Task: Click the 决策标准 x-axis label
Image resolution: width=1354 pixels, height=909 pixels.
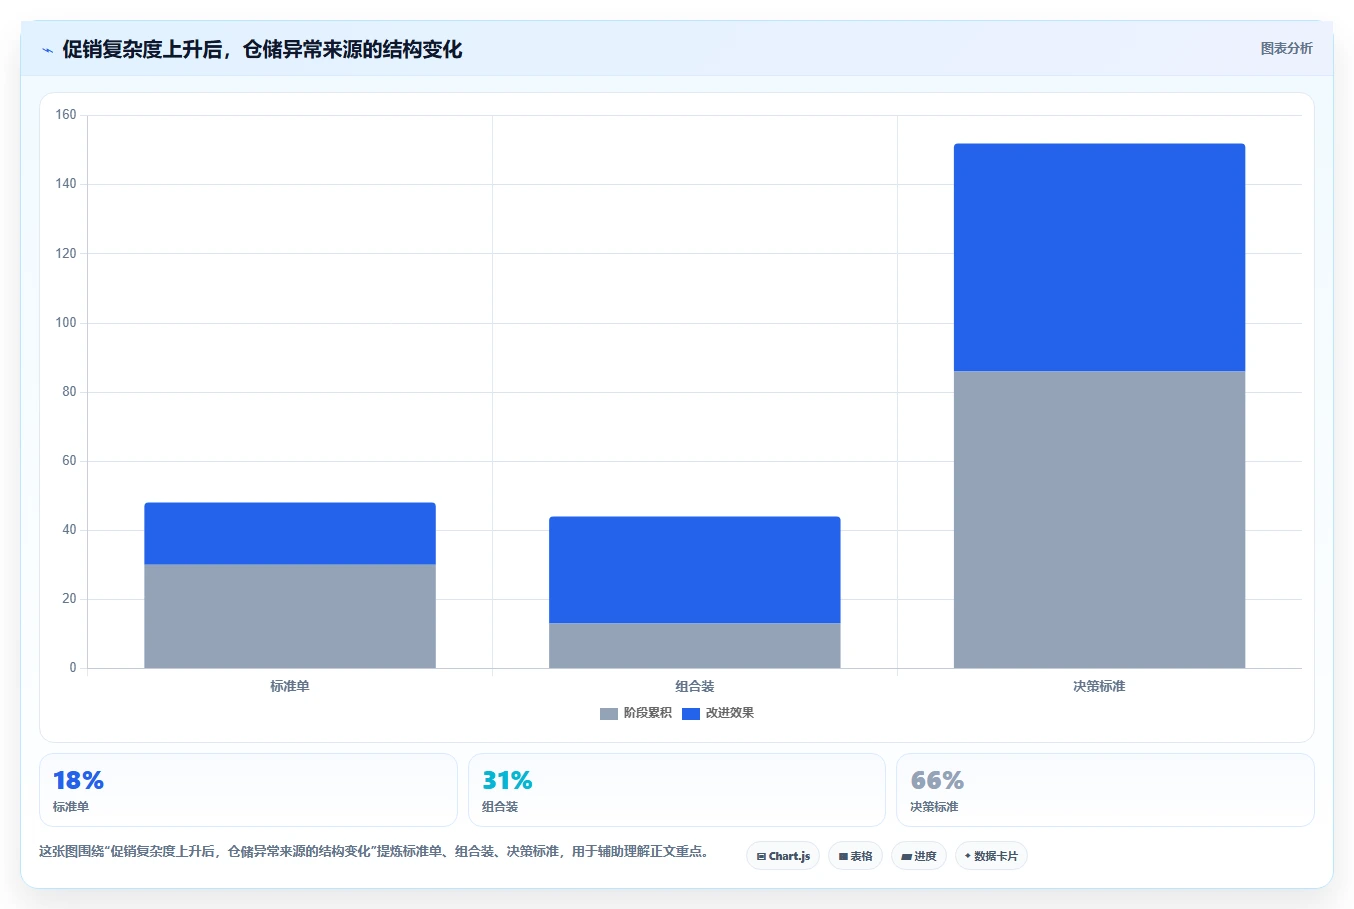Action: coord(1100,686)
